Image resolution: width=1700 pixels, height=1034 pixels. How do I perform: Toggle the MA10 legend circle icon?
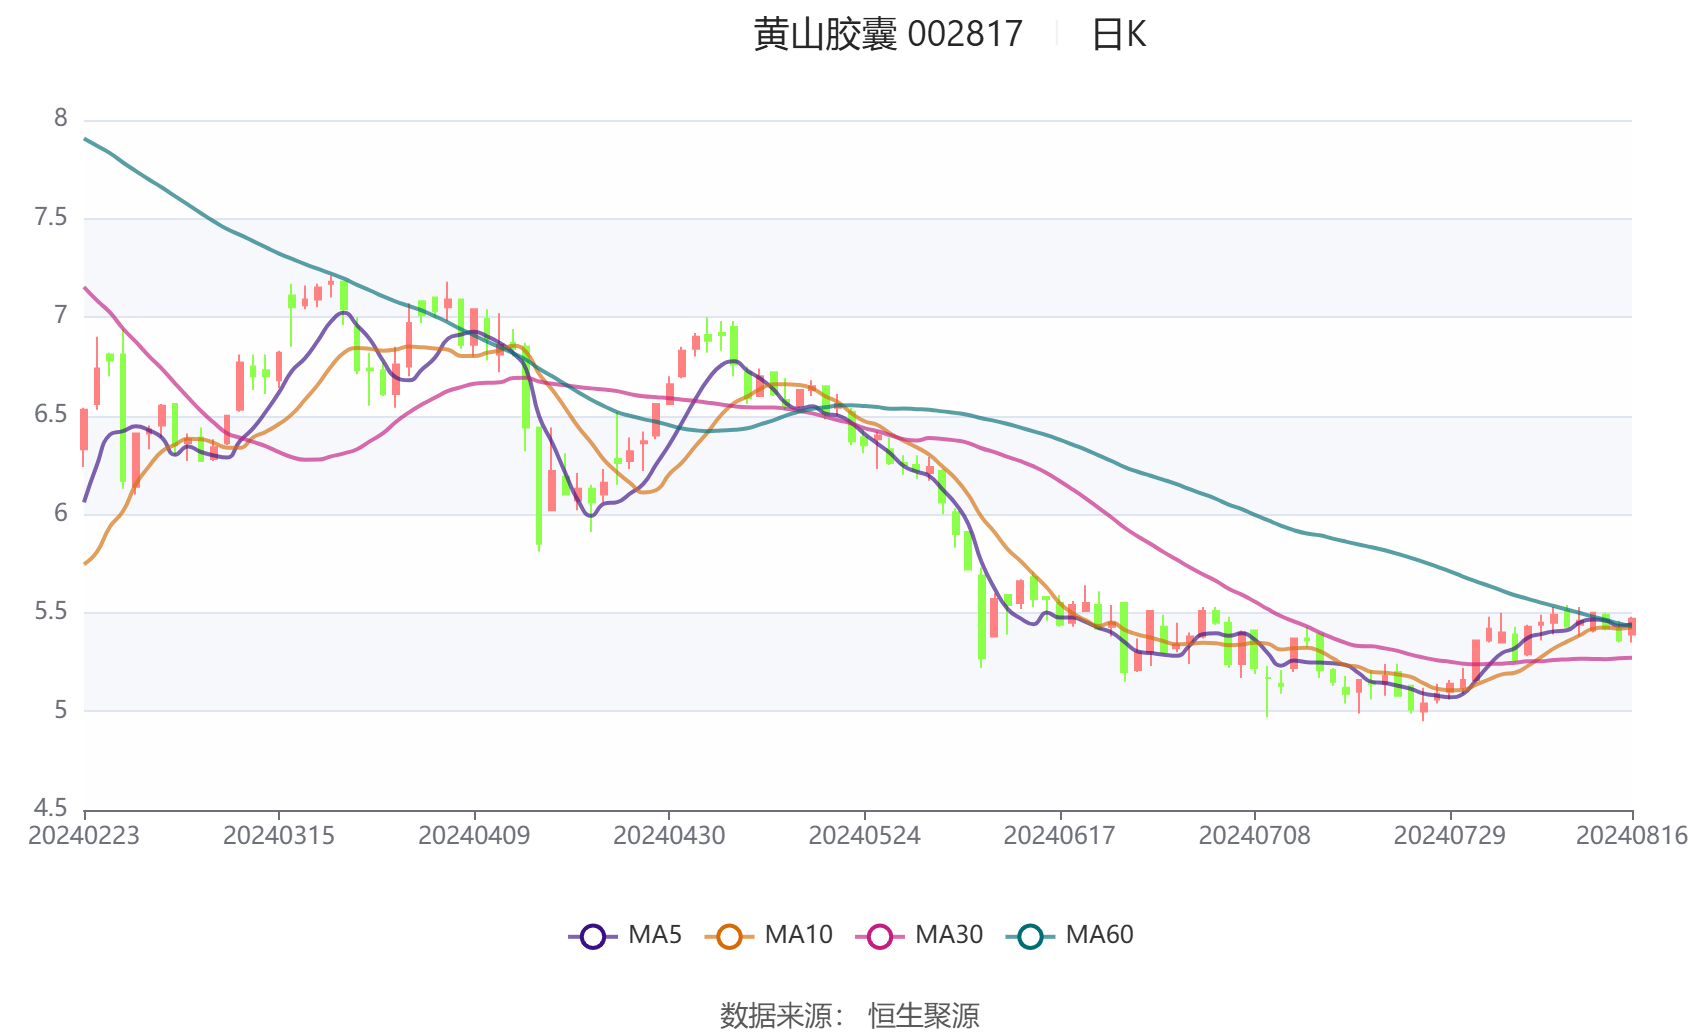(729, 936)
